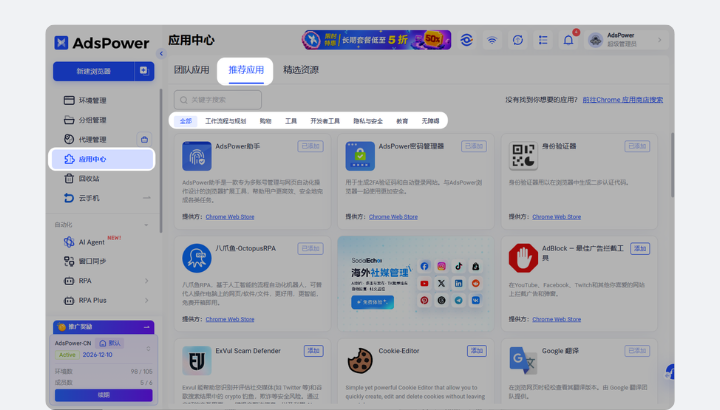Select 应用中心 in the sidebar
This screenshot has height=410, width=720.
click(101, 159)
